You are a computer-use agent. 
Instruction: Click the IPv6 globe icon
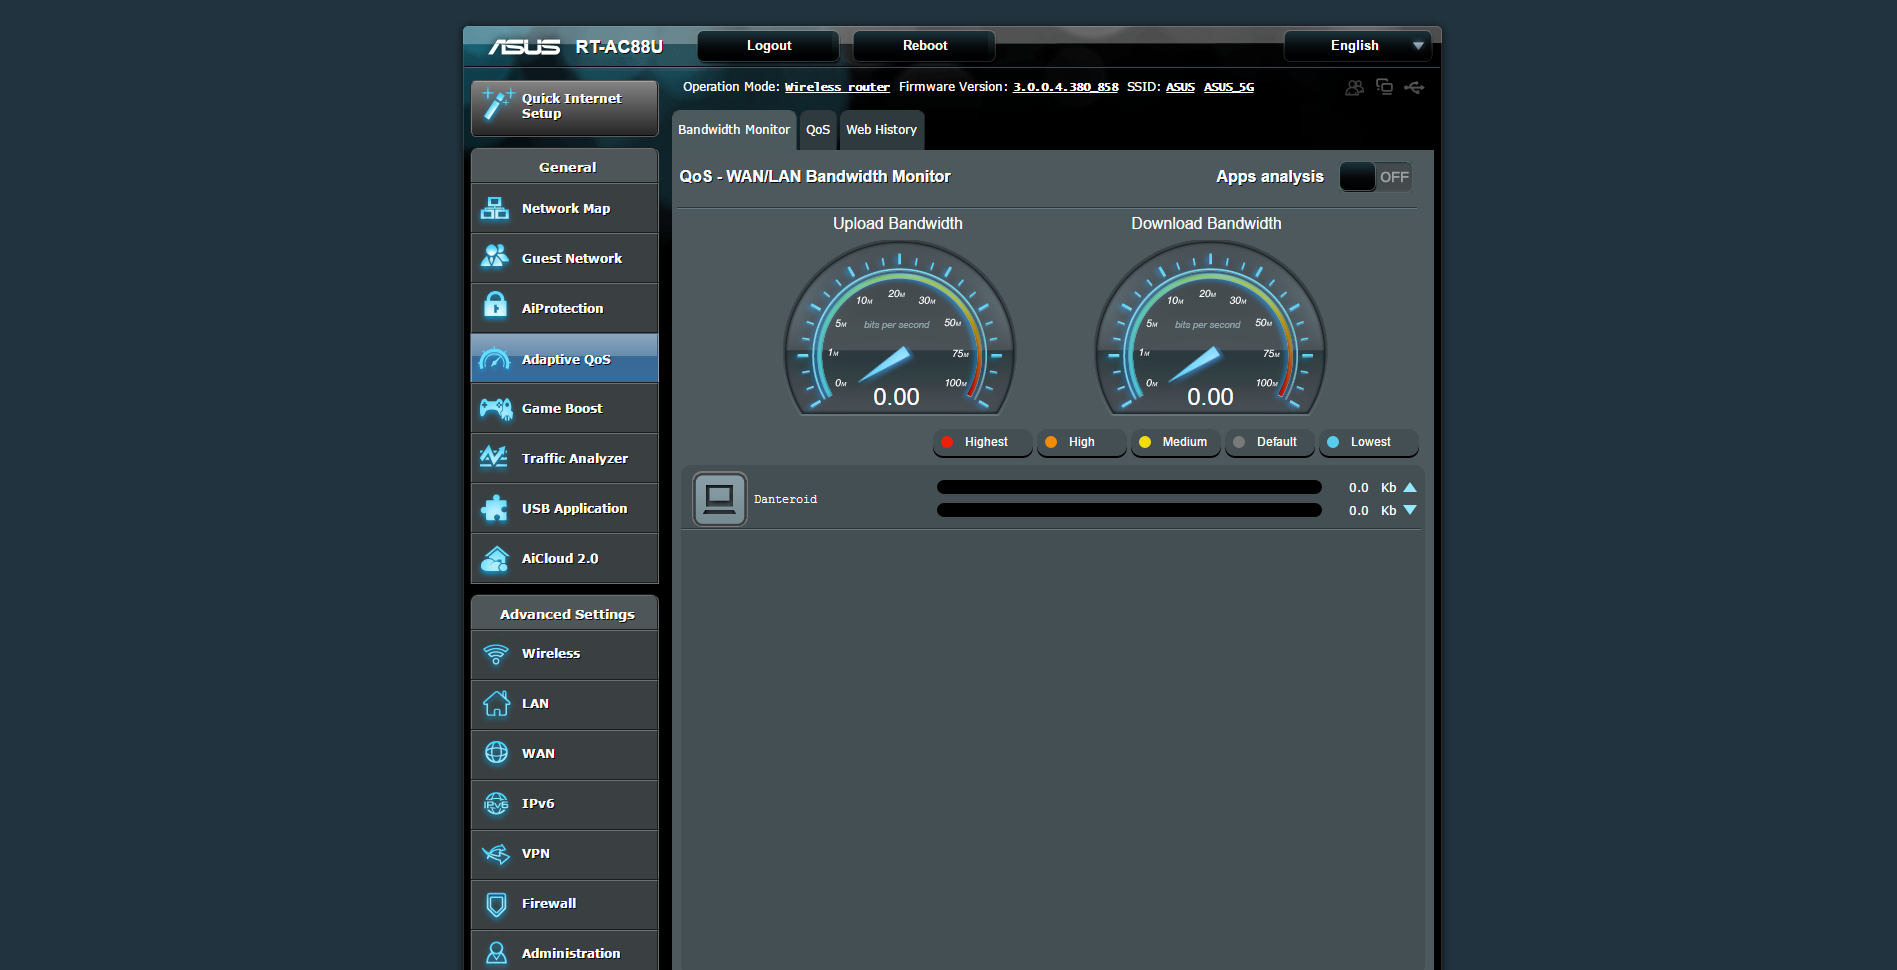coord(496,803)
